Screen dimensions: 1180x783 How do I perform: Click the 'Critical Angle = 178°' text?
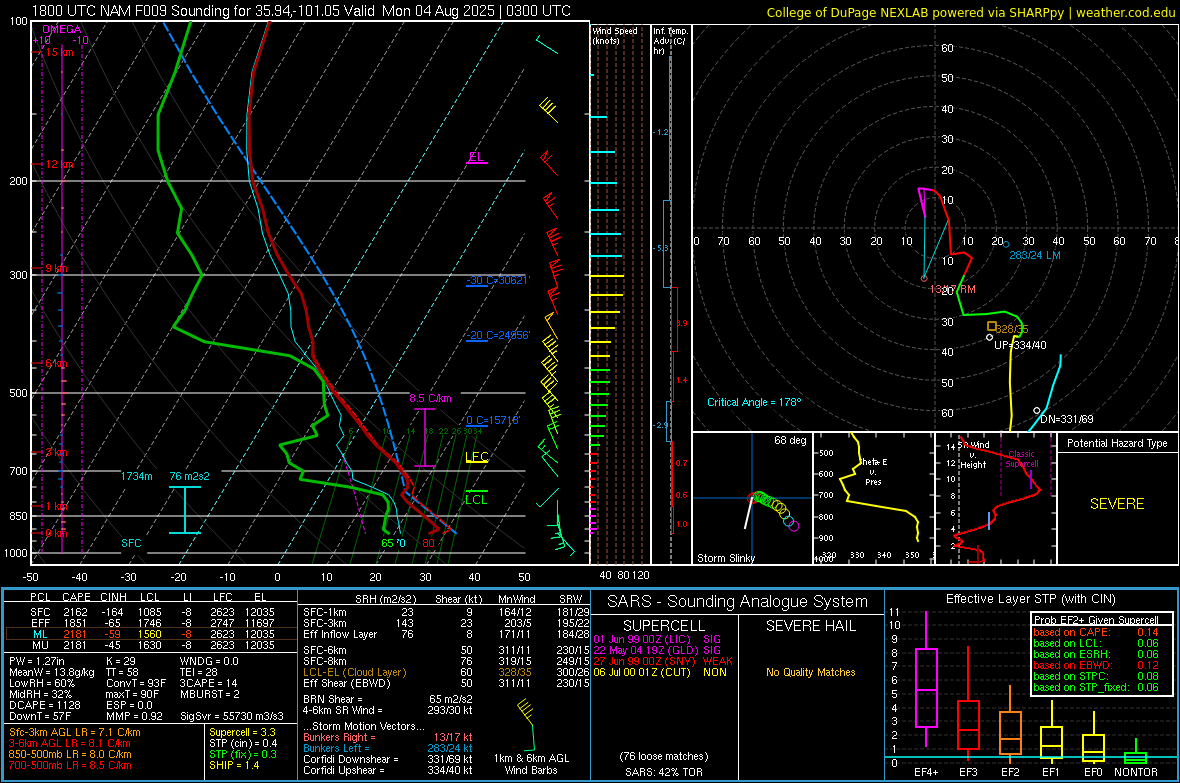754,402
